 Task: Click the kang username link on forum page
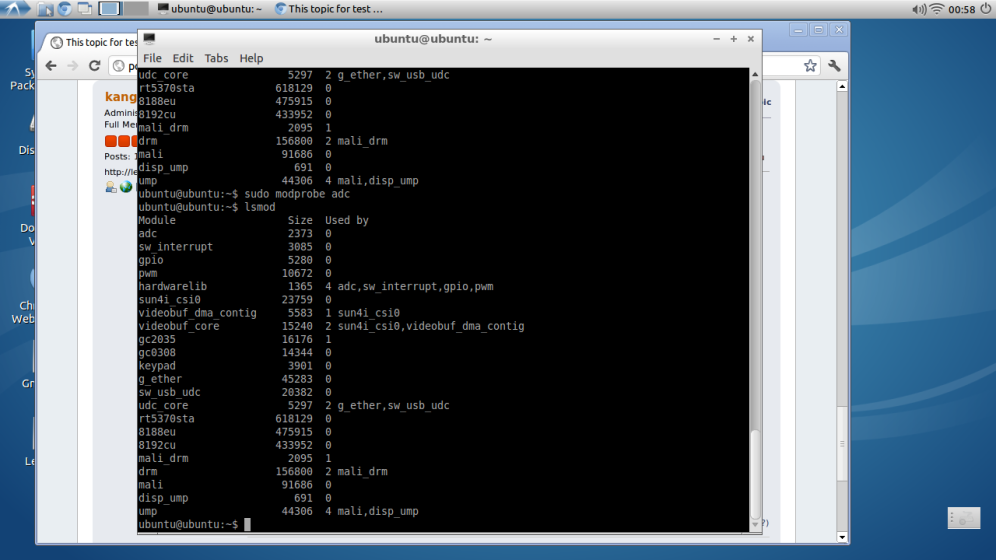(121, 97)
